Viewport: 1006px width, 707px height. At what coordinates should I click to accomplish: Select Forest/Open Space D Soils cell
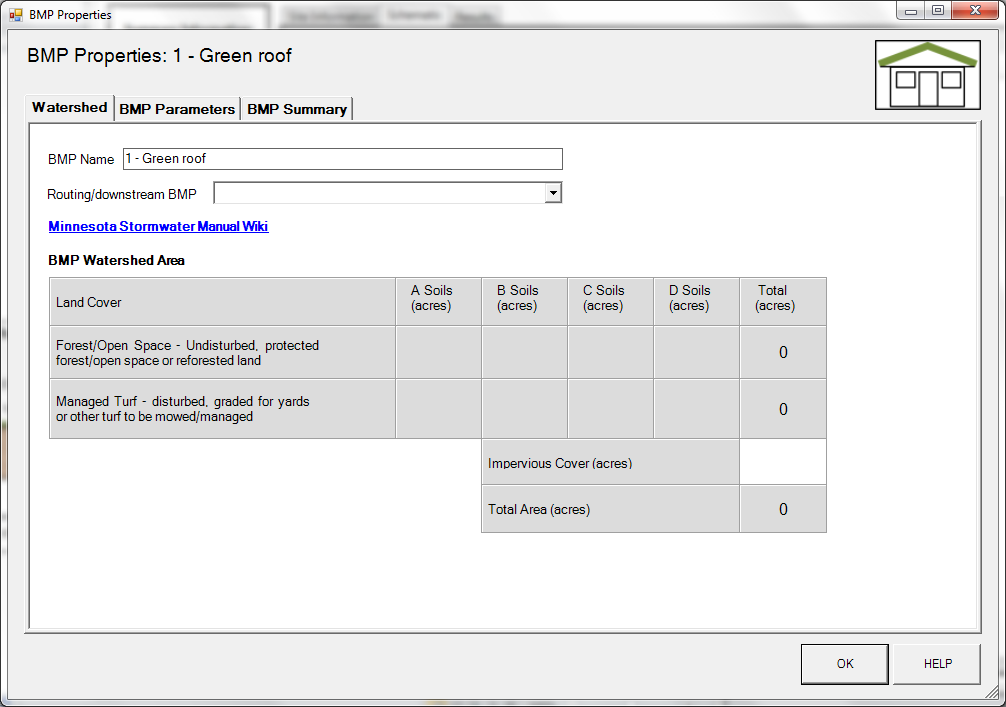[696, 352]
